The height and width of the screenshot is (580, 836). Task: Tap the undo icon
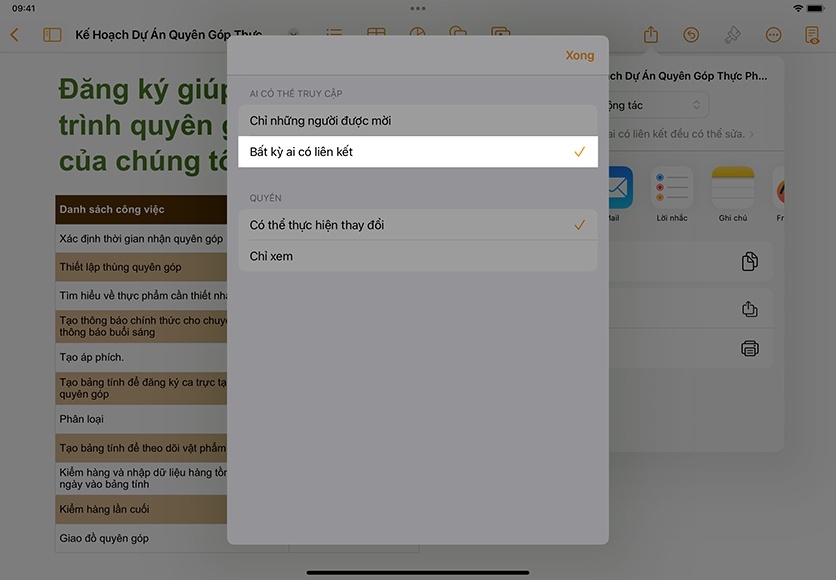click(x=691, y=35)
